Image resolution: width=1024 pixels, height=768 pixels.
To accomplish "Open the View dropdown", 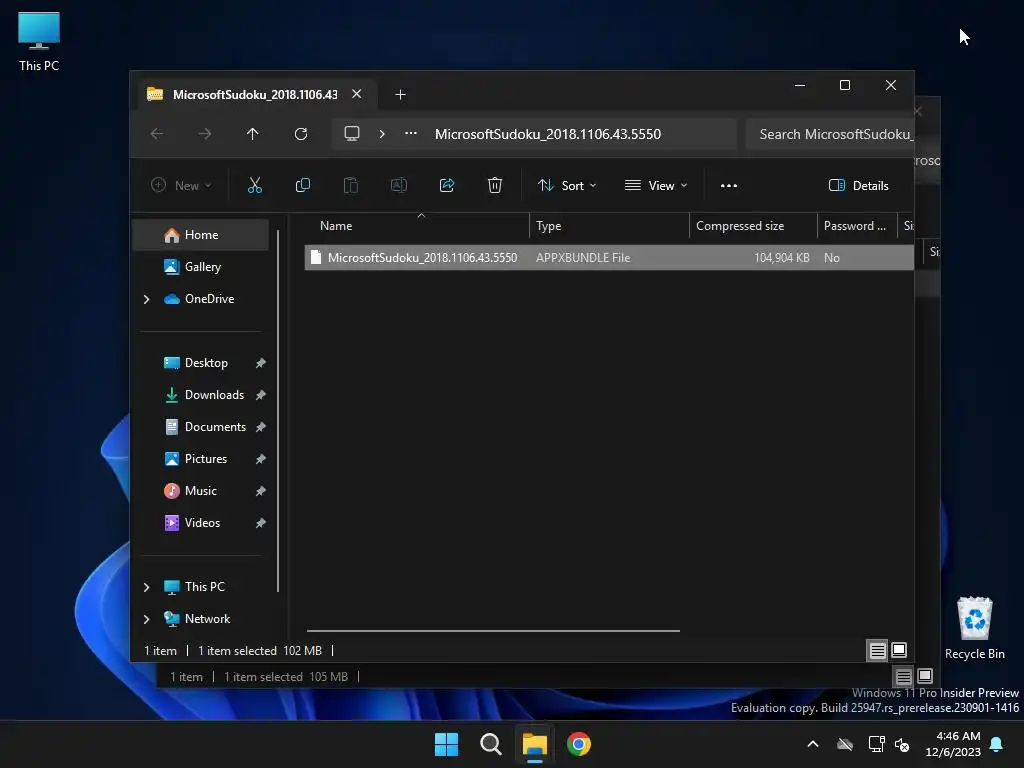I will click(x=656, y=185).
